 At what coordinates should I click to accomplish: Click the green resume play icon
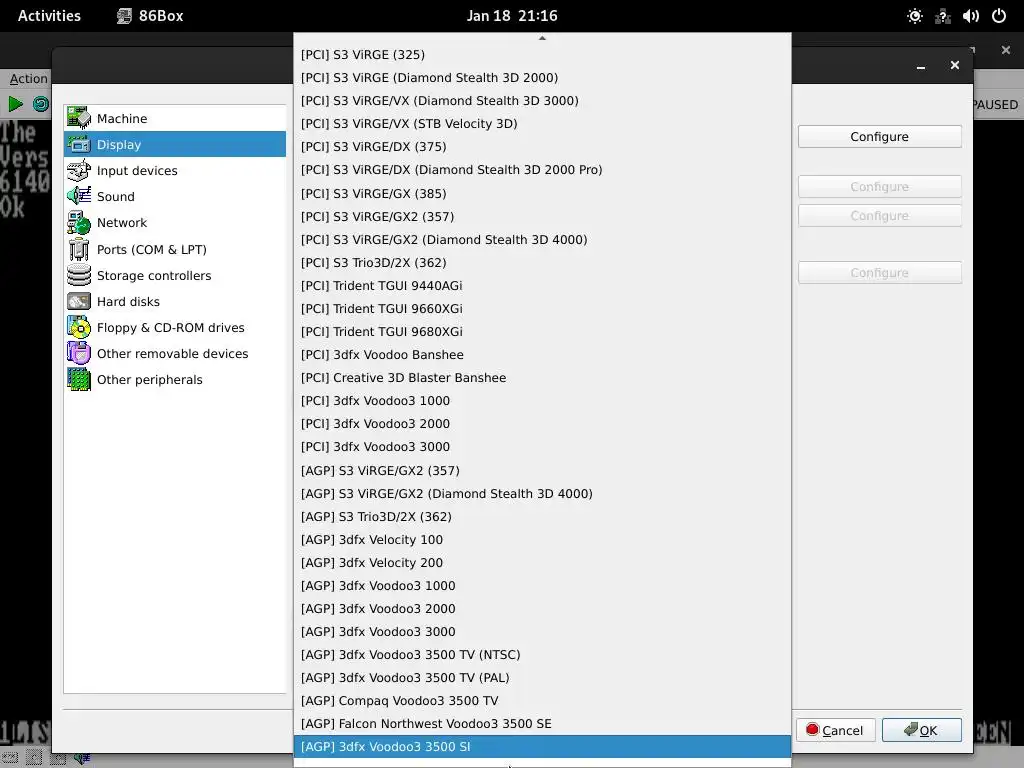coord(15,104)
